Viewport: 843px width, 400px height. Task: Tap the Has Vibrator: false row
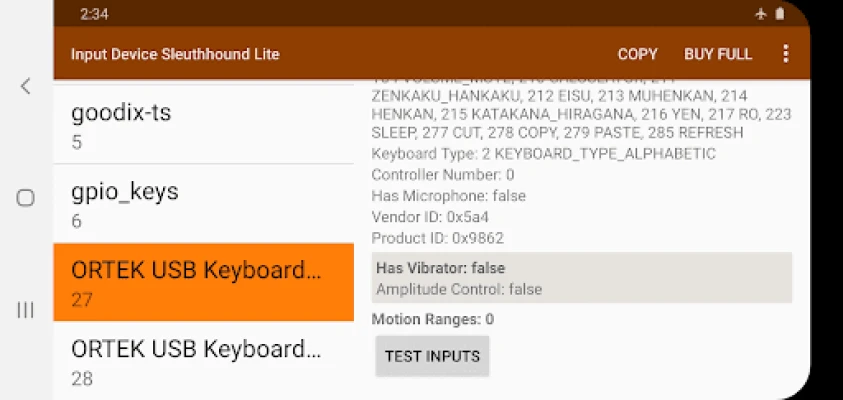[440, 268]
